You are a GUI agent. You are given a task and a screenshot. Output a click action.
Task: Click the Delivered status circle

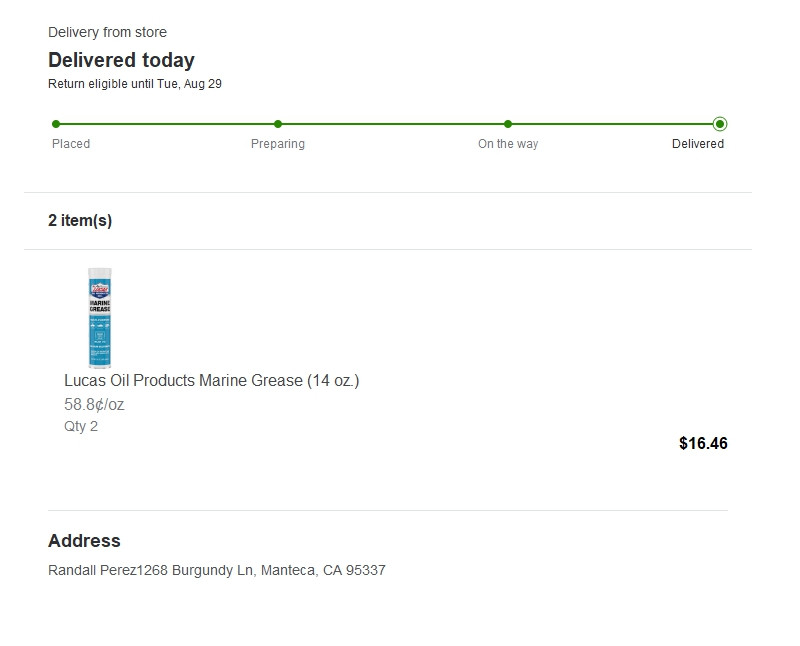tap(720, 124)
